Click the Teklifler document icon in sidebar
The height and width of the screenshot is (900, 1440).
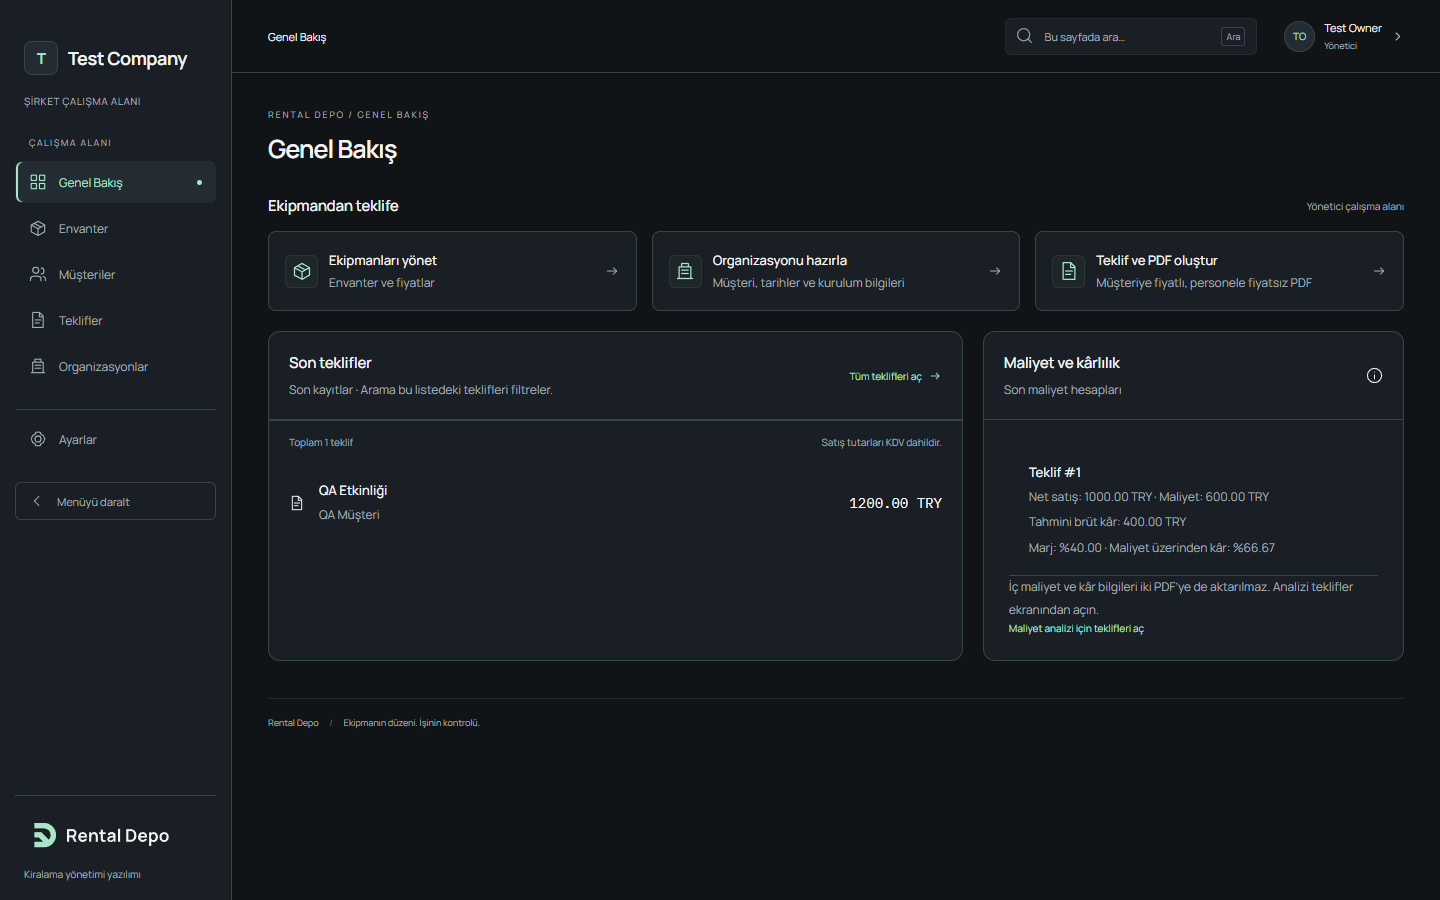tap(38, 320)
